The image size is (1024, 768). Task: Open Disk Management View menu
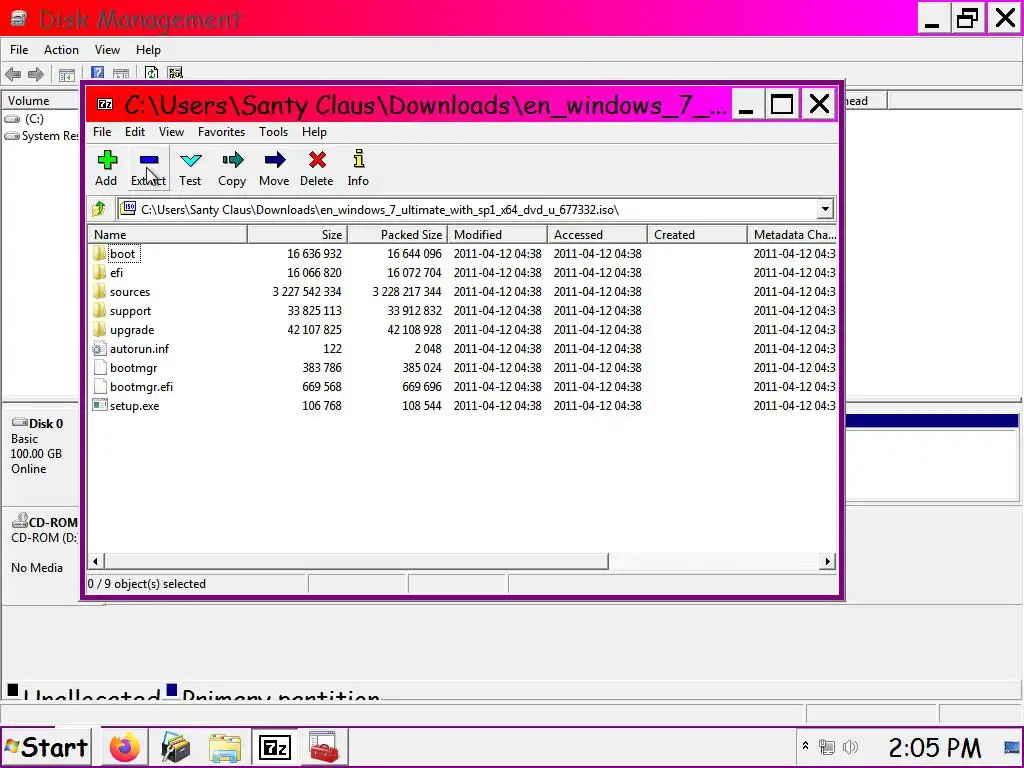(x=107, y=50)
